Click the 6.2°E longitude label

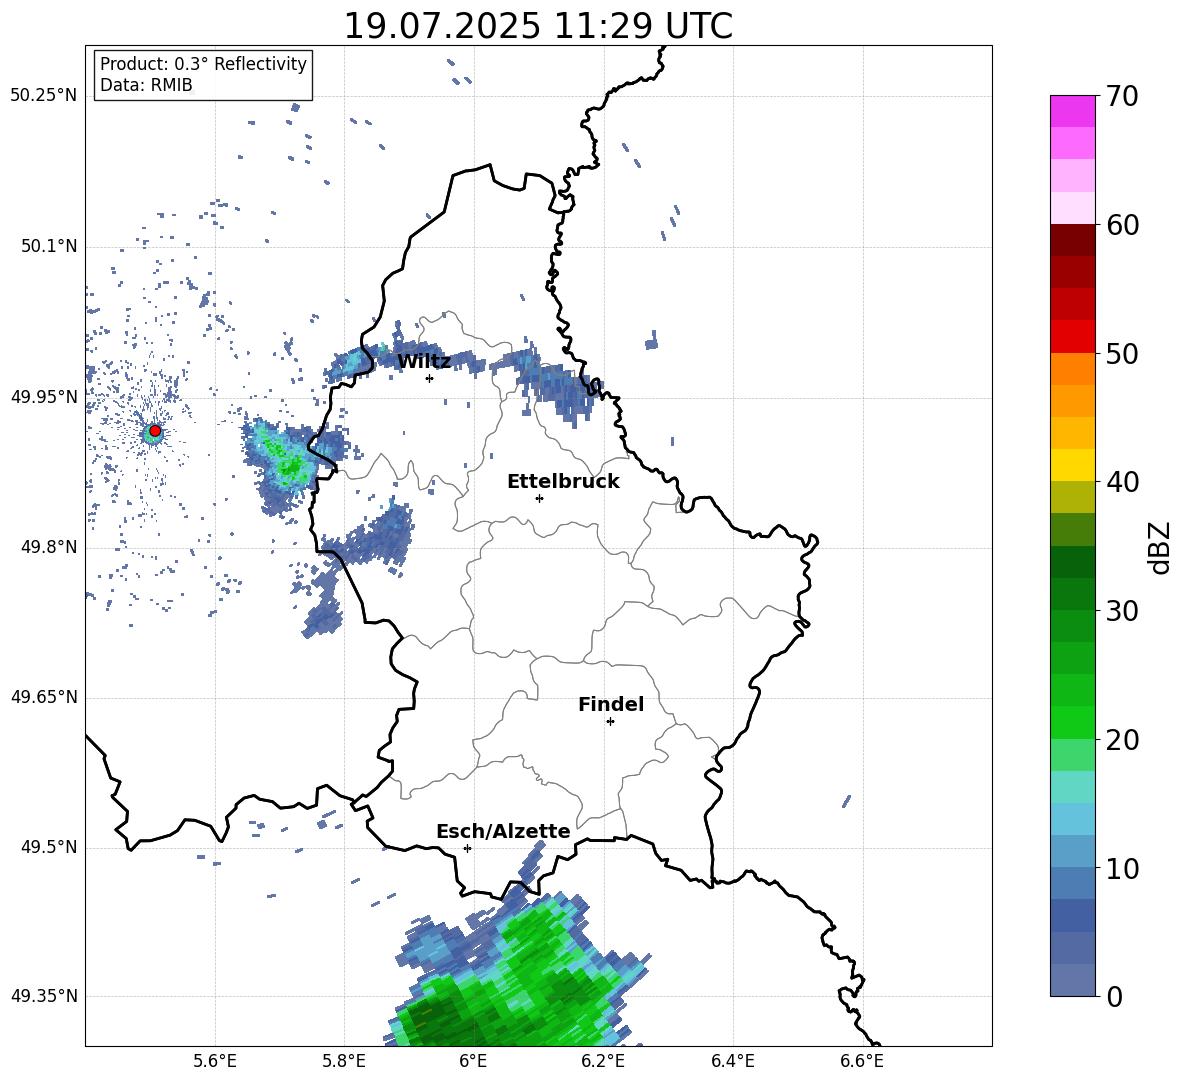[603, 1061]
